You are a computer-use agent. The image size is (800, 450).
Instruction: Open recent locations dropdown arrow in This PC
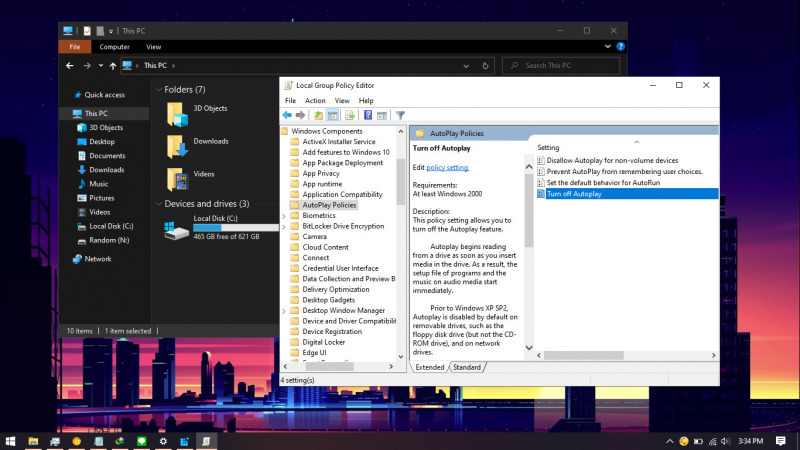pyautogui.click(x=101, y=66)
